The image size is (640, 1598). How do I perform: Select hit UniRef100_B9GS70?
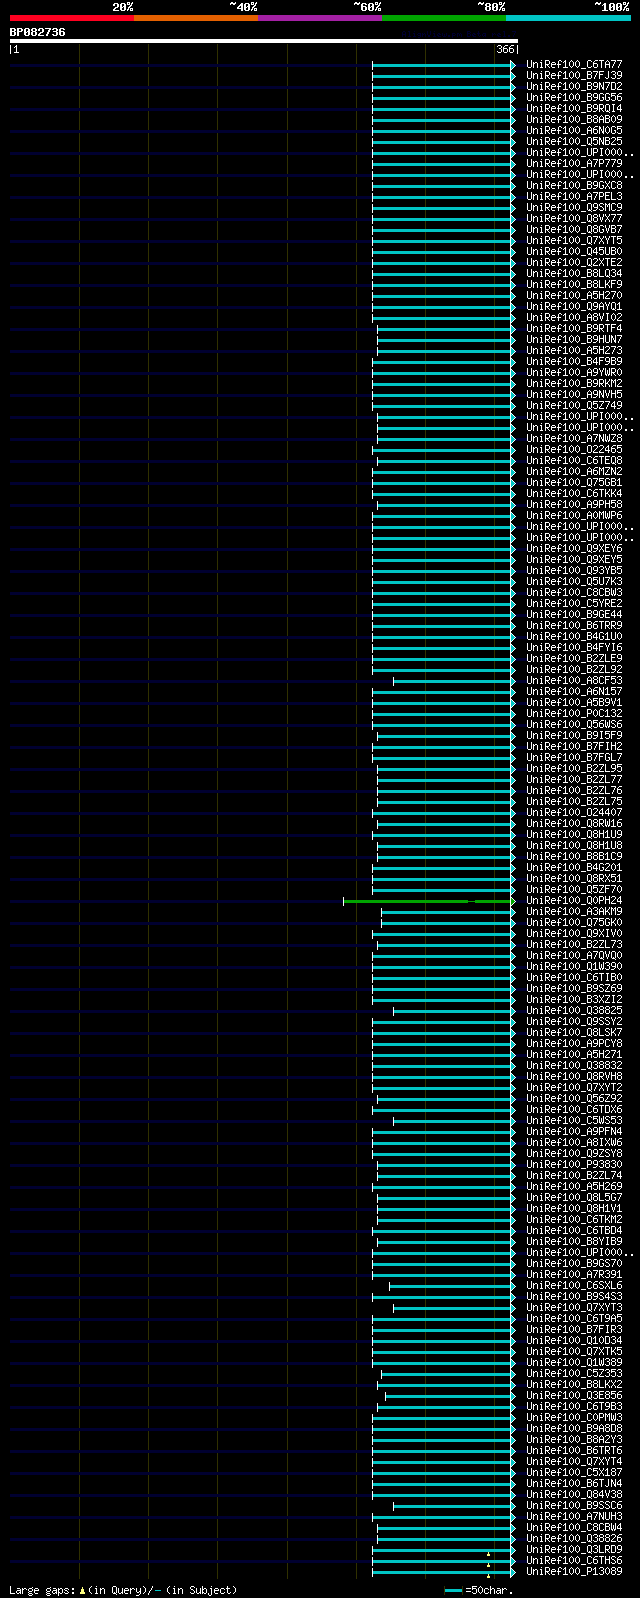coord(574,1264)
